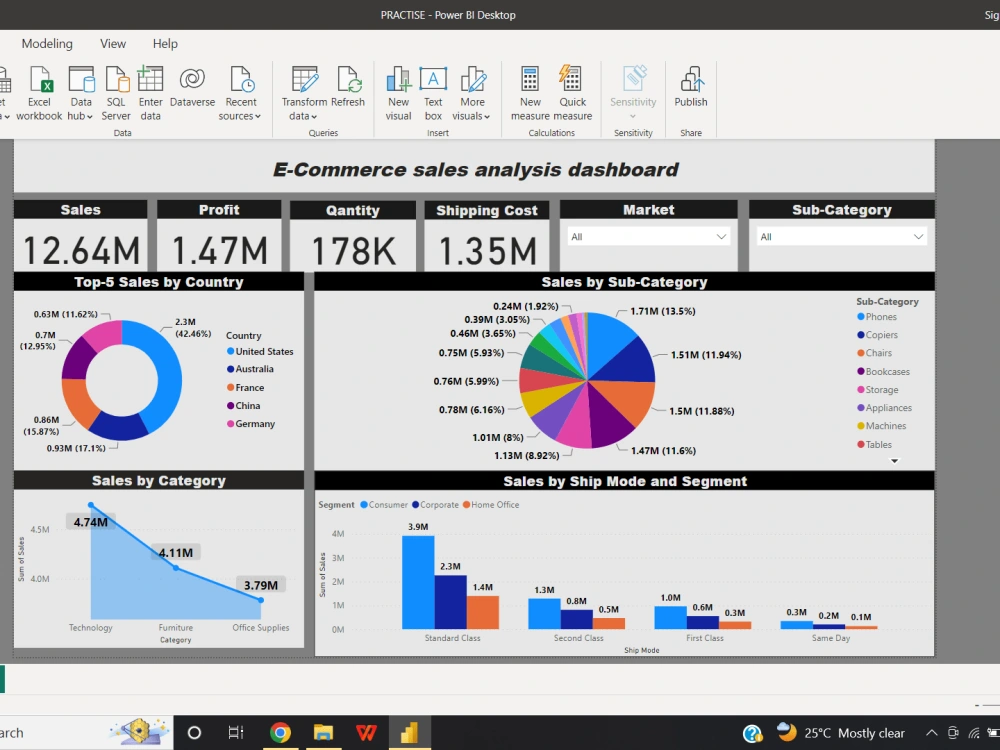The height and width of the screenshot is (750, 1000).
Task: Insert a Text box on the canvas
Action: (432, 88)
